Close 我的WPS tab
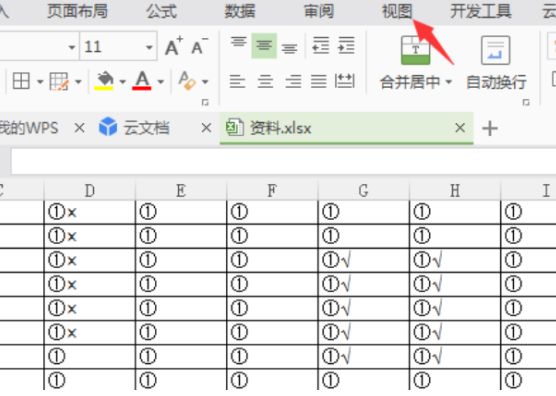The height and width of the screenshot is (396, 556). 79,128
